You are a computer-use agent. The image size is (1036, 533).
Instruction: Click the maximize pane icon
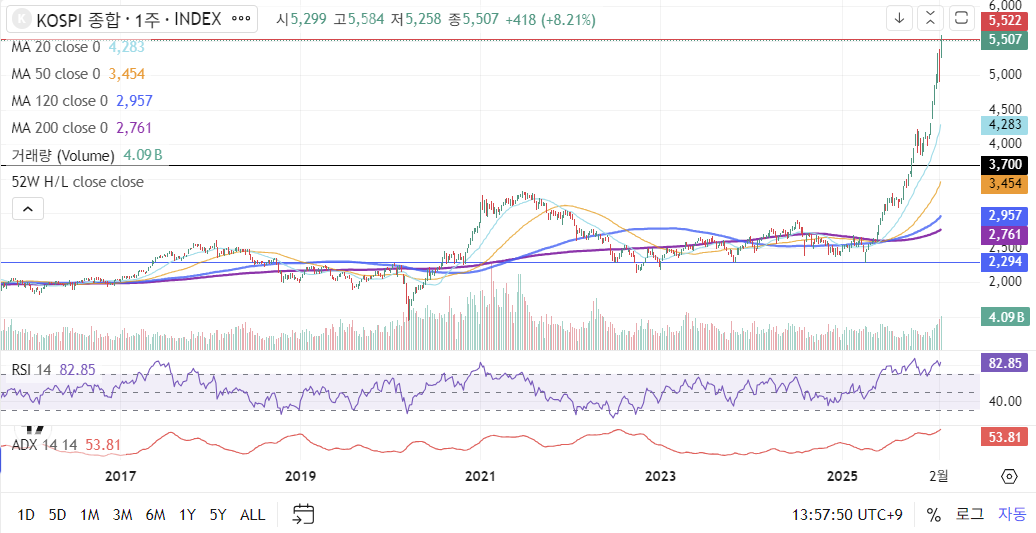pos(961,18)
